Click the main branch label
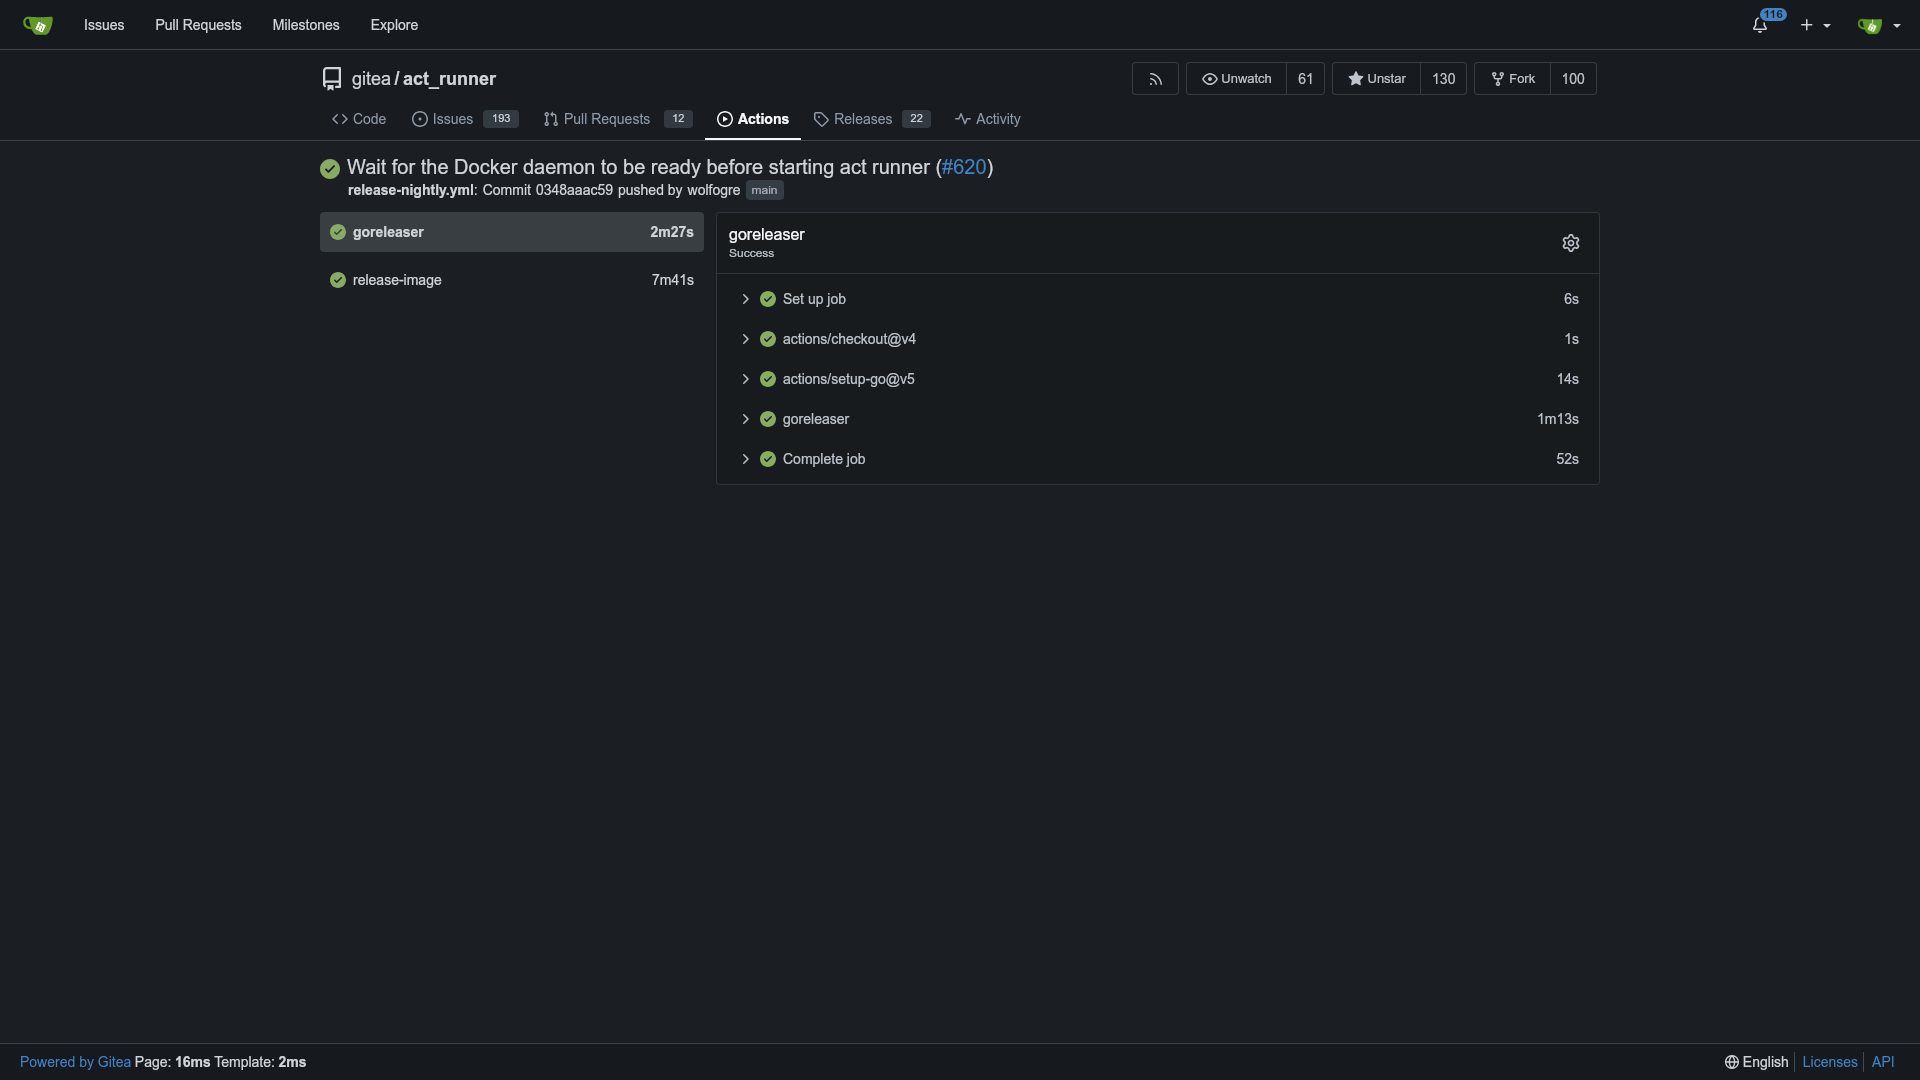Viewport: 1920px width, 1080px height. point(764,190)
